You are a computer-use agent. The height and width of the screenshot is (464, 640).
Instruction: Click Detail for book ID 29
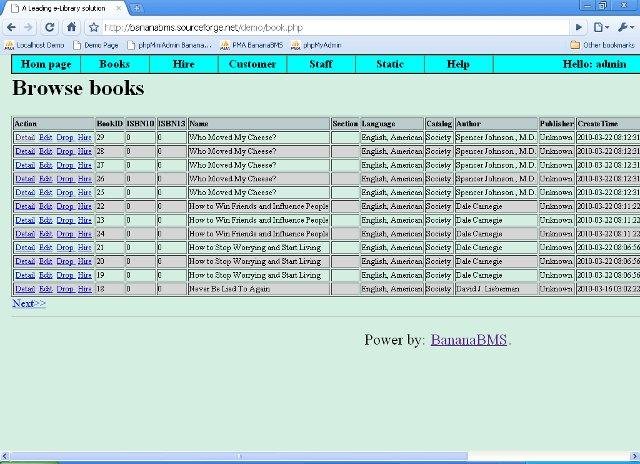[25, 138]
